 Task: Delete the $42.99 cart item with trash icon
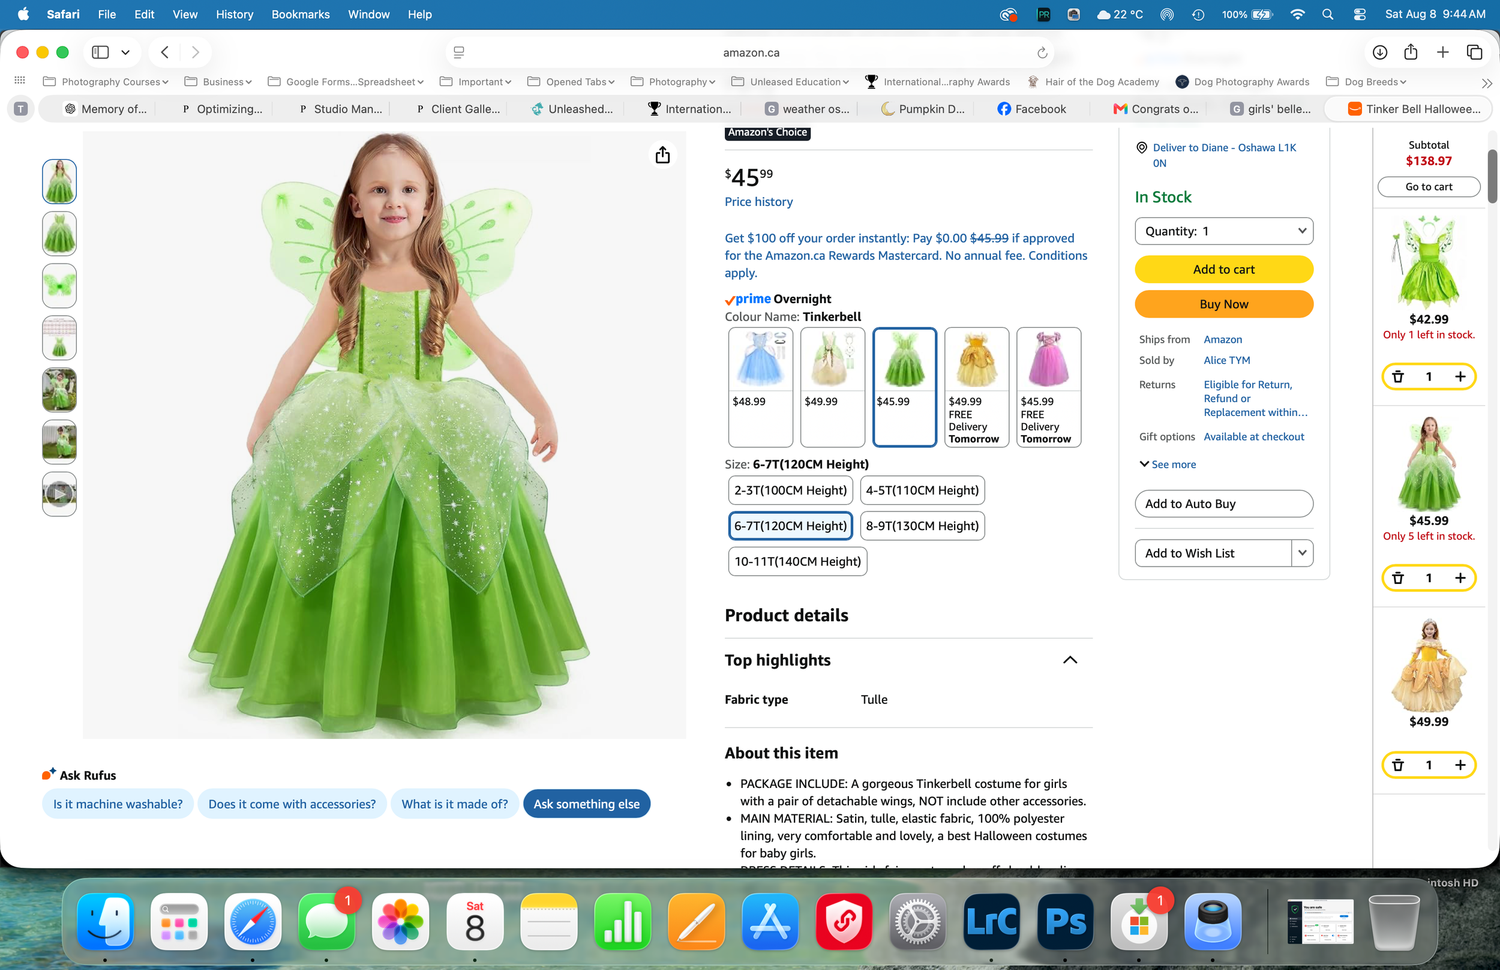1398,377
